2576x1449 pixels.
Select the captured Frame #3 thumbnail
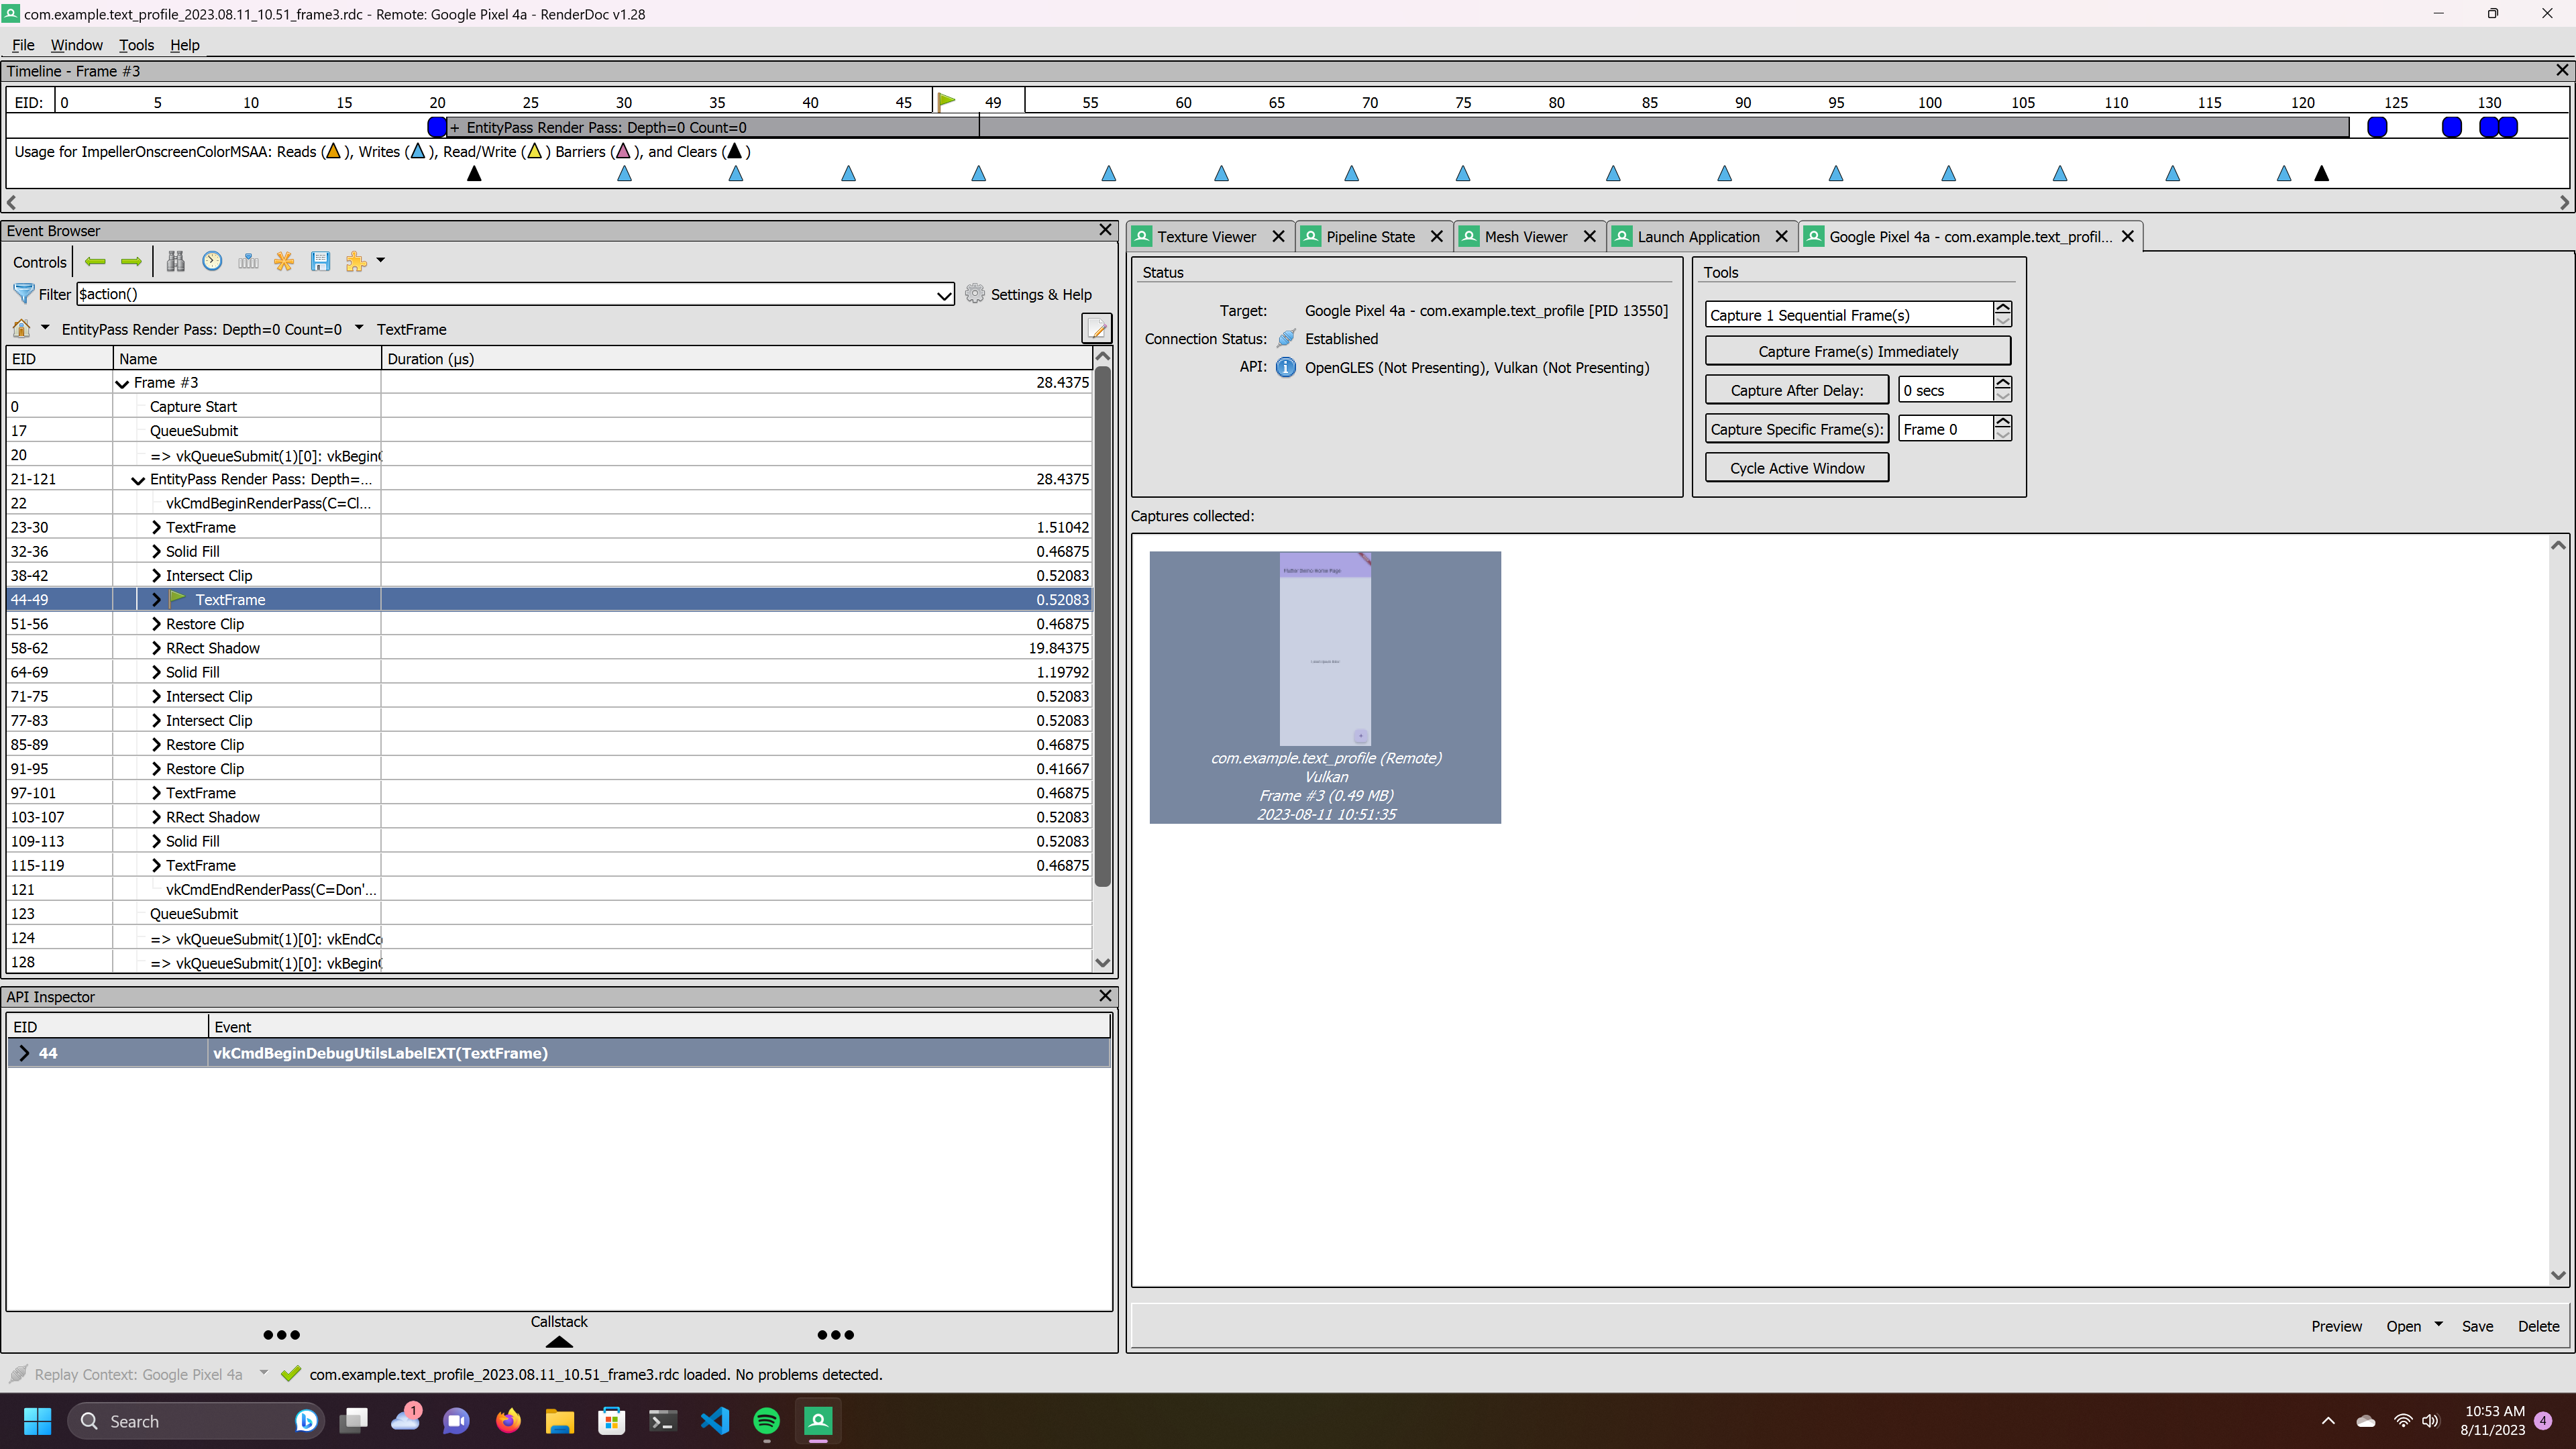(x=1324, y=687)
